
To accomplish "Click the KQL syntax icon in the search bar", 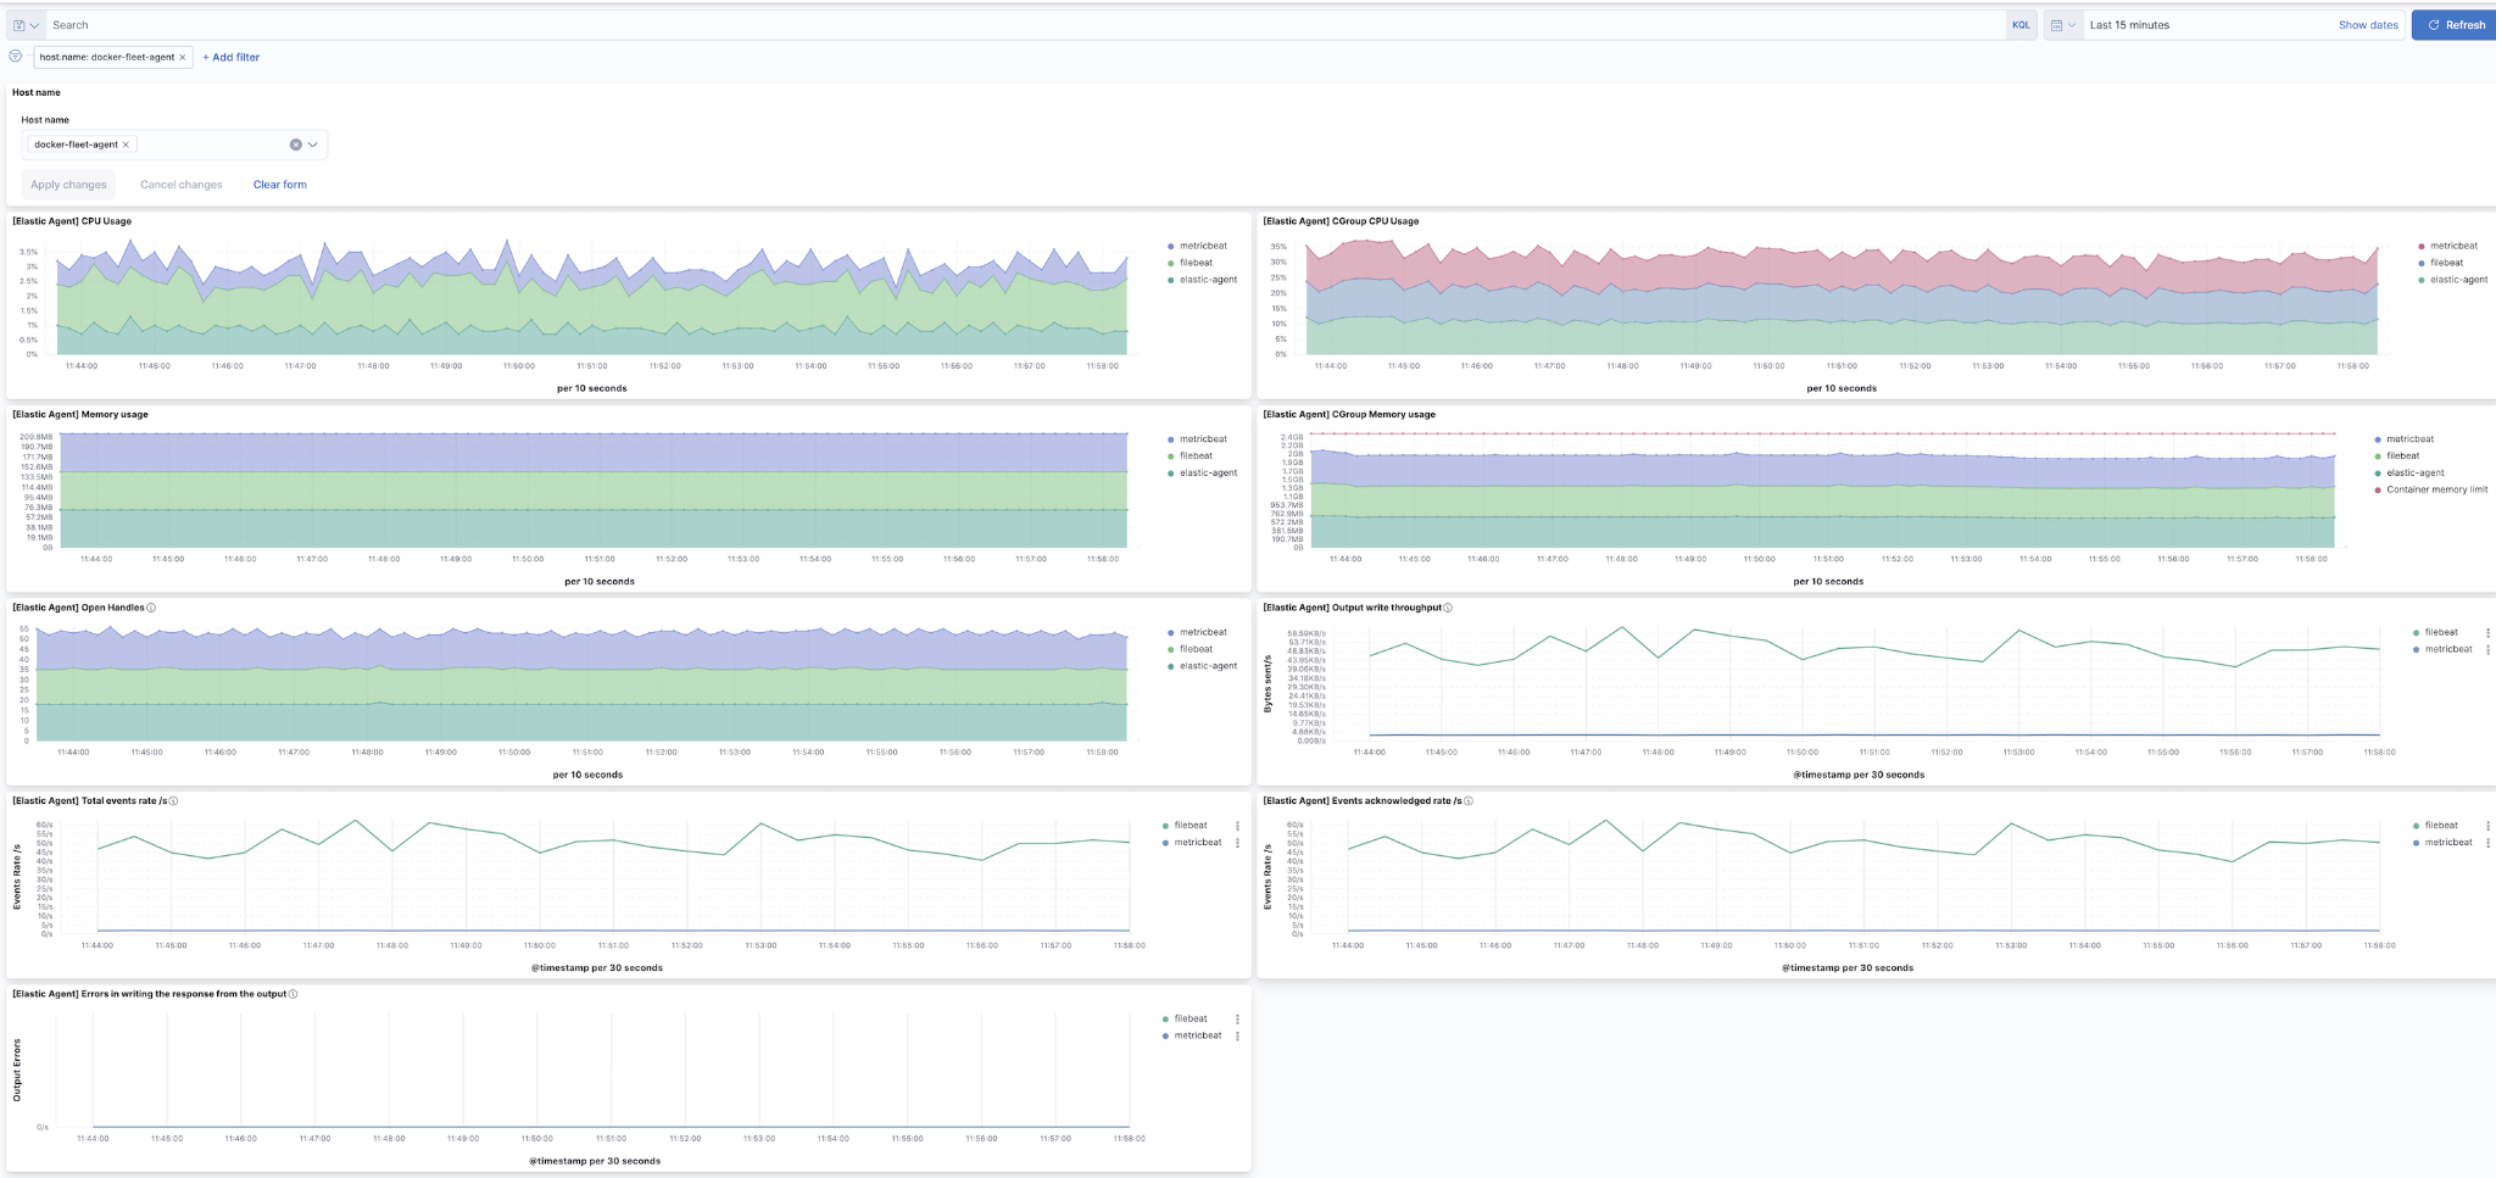I will pyautogui.click(x=2021, y=24).
